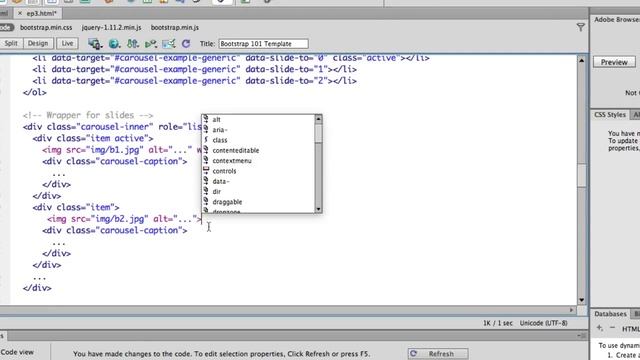This screenshot has height=360, width=640.
Task: Open related file bootstrap.min.css
Action: coord(46,27)
